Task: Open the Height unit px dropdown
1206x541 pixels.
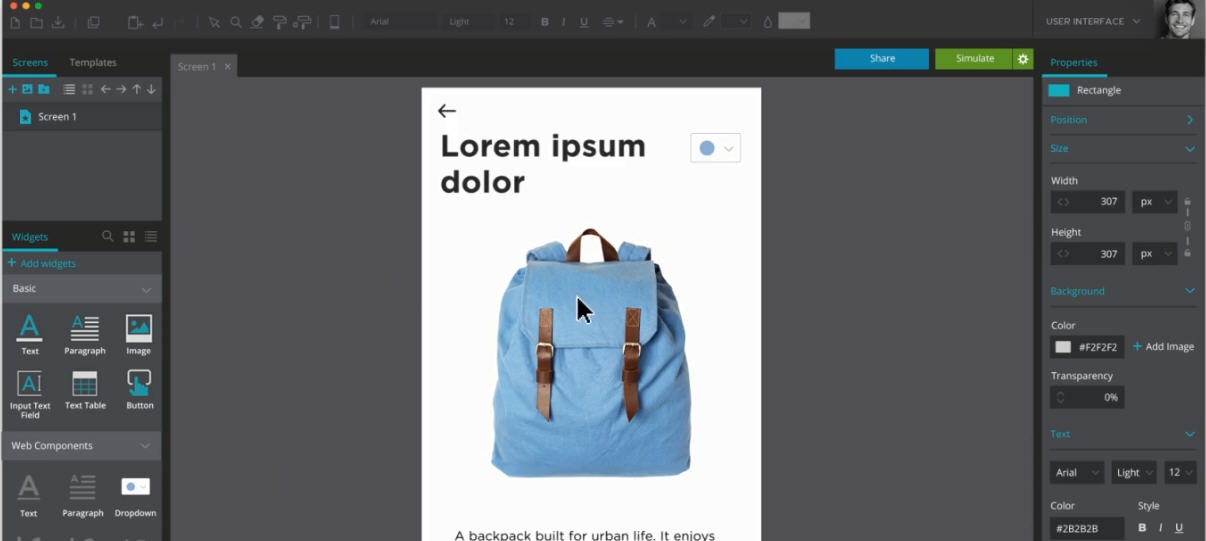Action: [1154, 254]
